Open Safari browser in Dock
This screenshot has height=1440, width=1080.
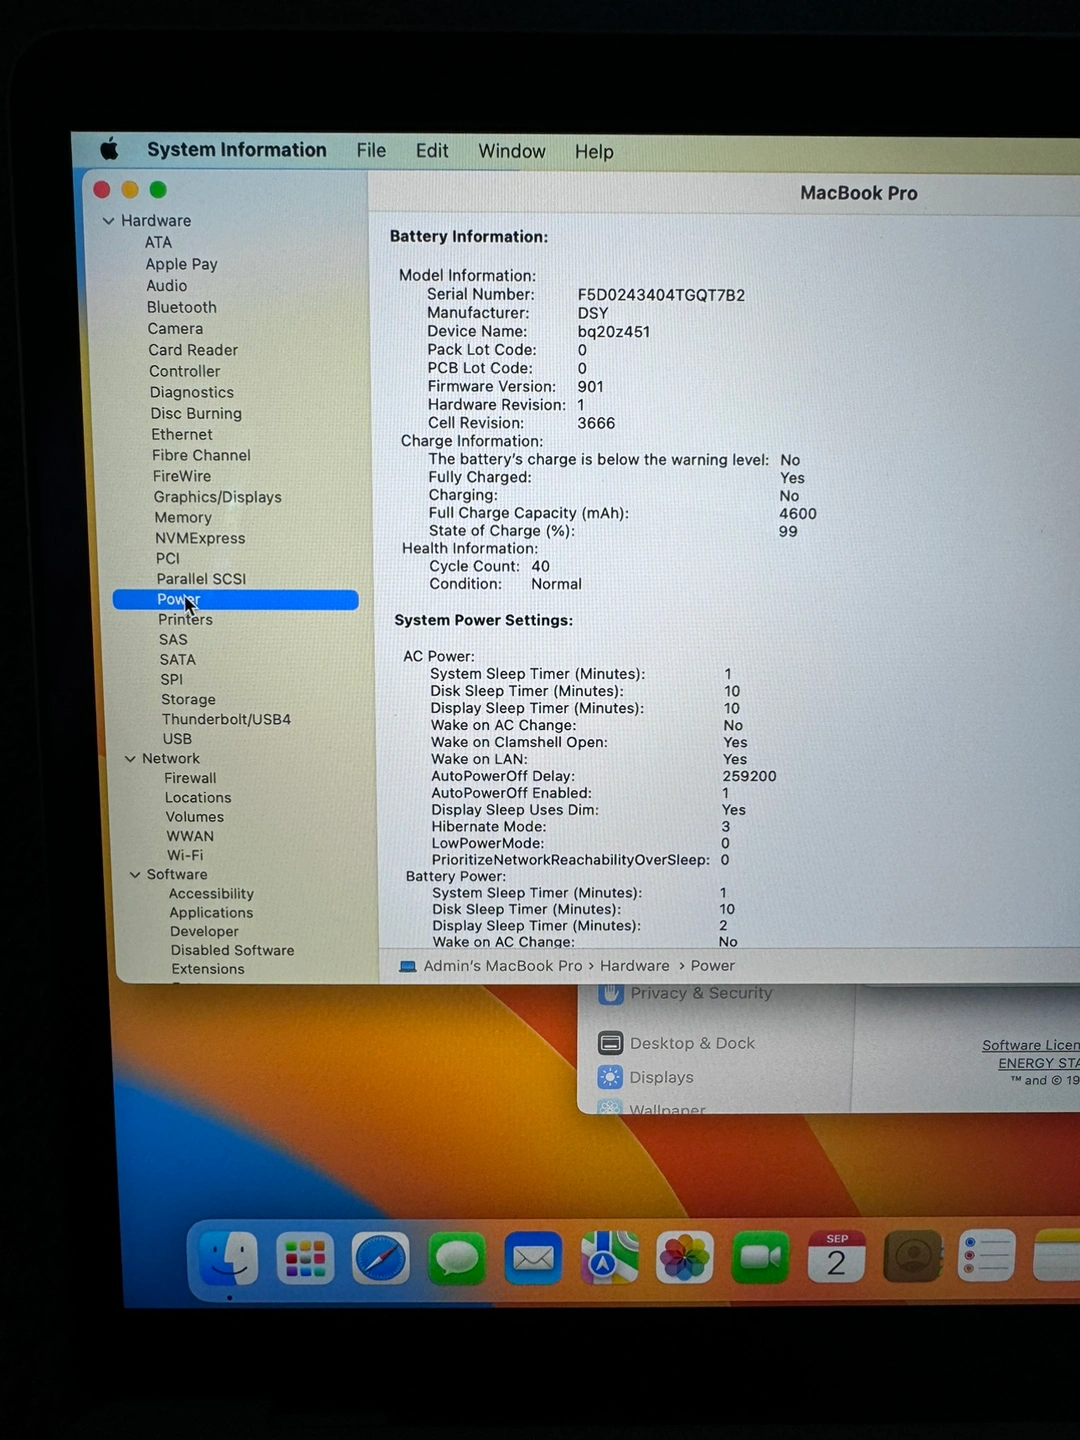[x=381, y=1258]
